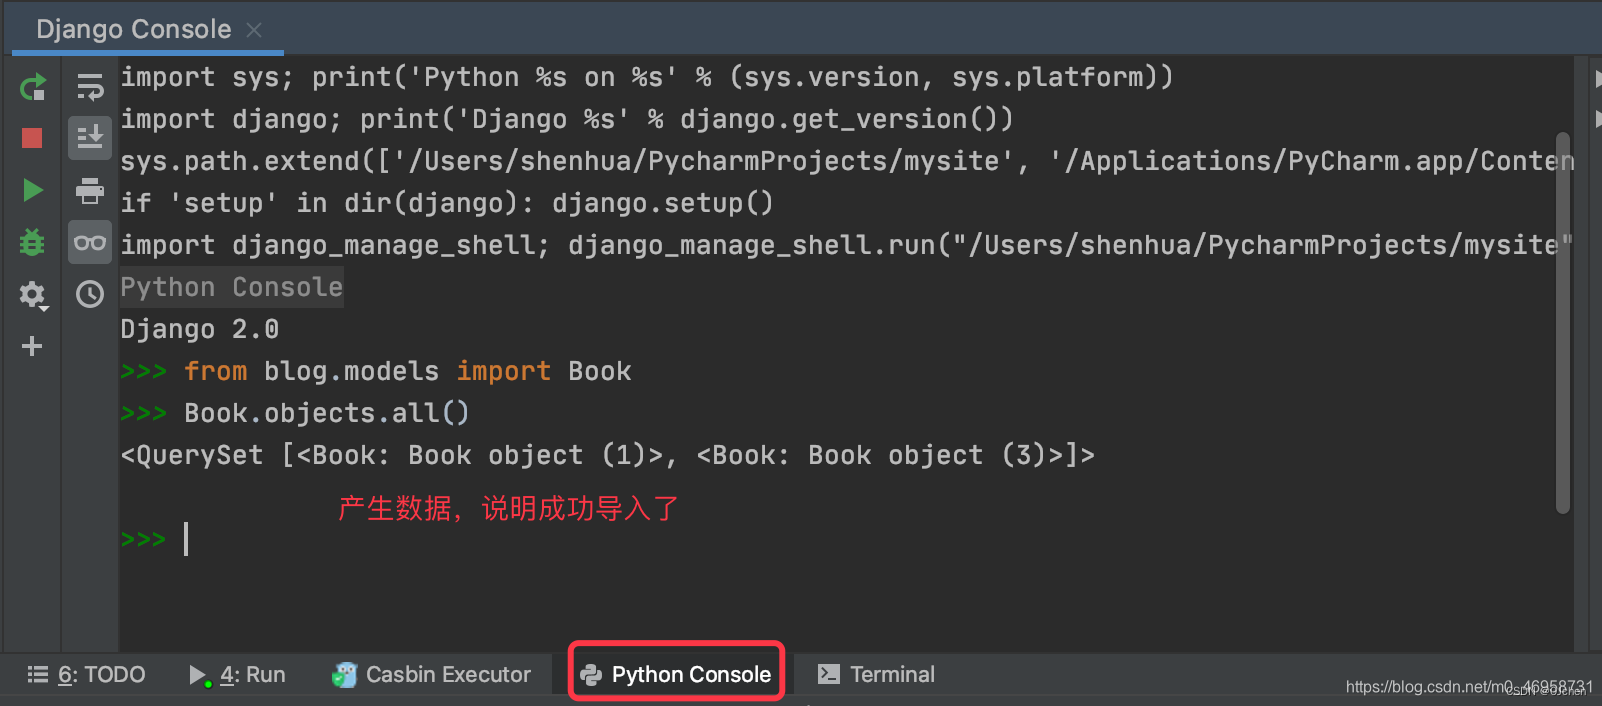The height and width of the screenshot is (706, 1602).
Task: Click the "if 'setup' in dir(django)" line
Action: point(447,203)
